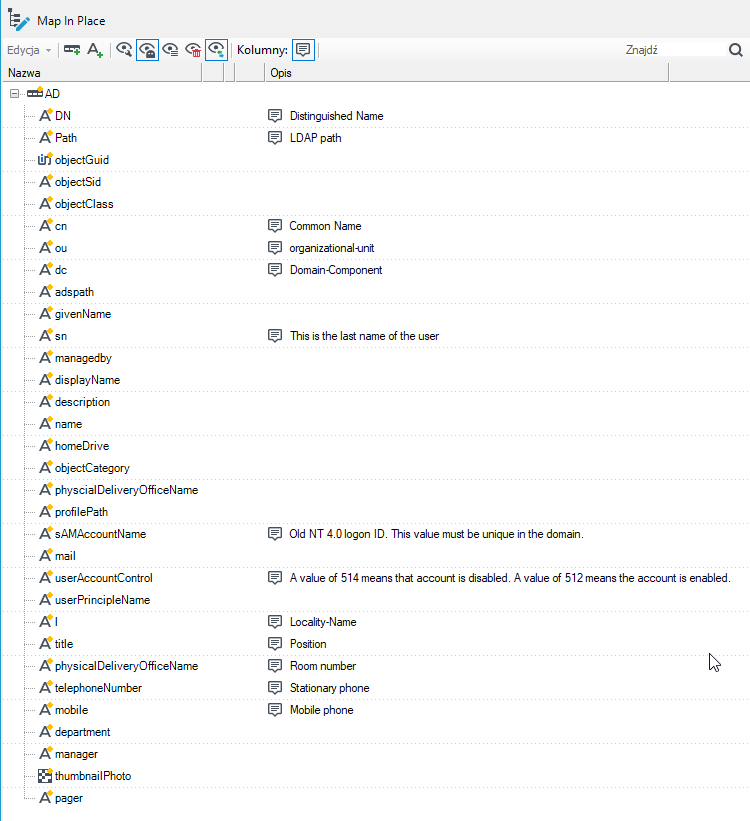Select the physcialDeliveryOfficeName attribute
This screenshot has width=750, height=821.
click(x=127, y=490)
